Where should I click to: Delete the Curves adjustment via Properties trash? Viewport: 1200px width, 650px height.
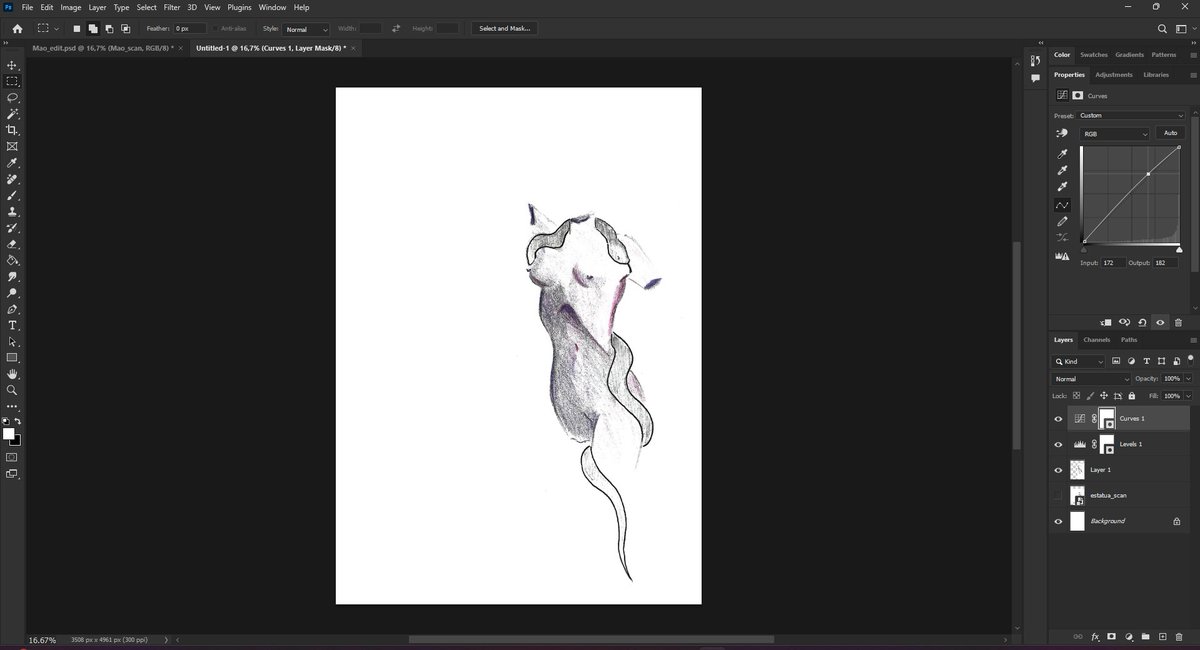1178,322
